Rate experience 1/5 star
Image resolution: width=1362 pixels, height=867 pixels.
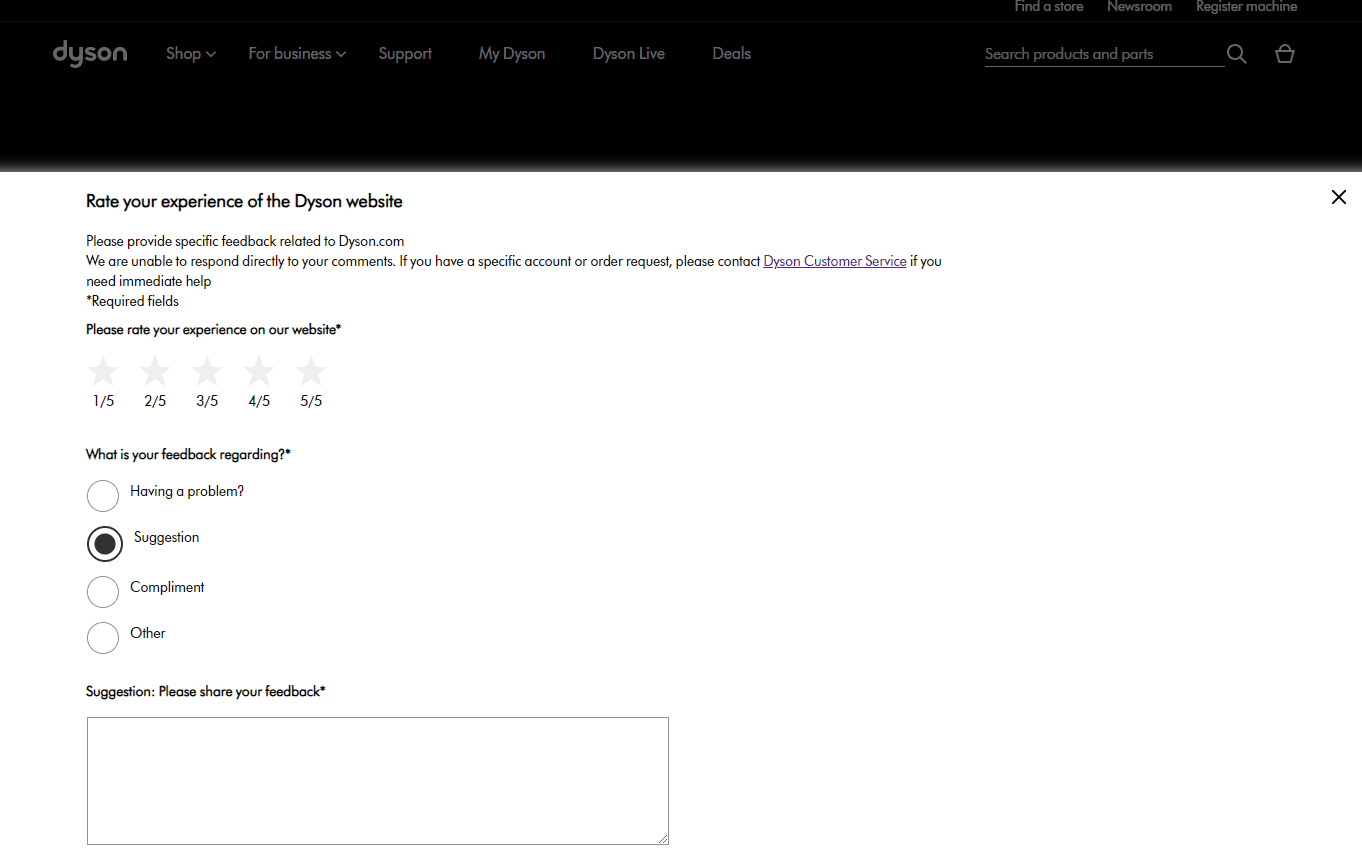[103, 372]
